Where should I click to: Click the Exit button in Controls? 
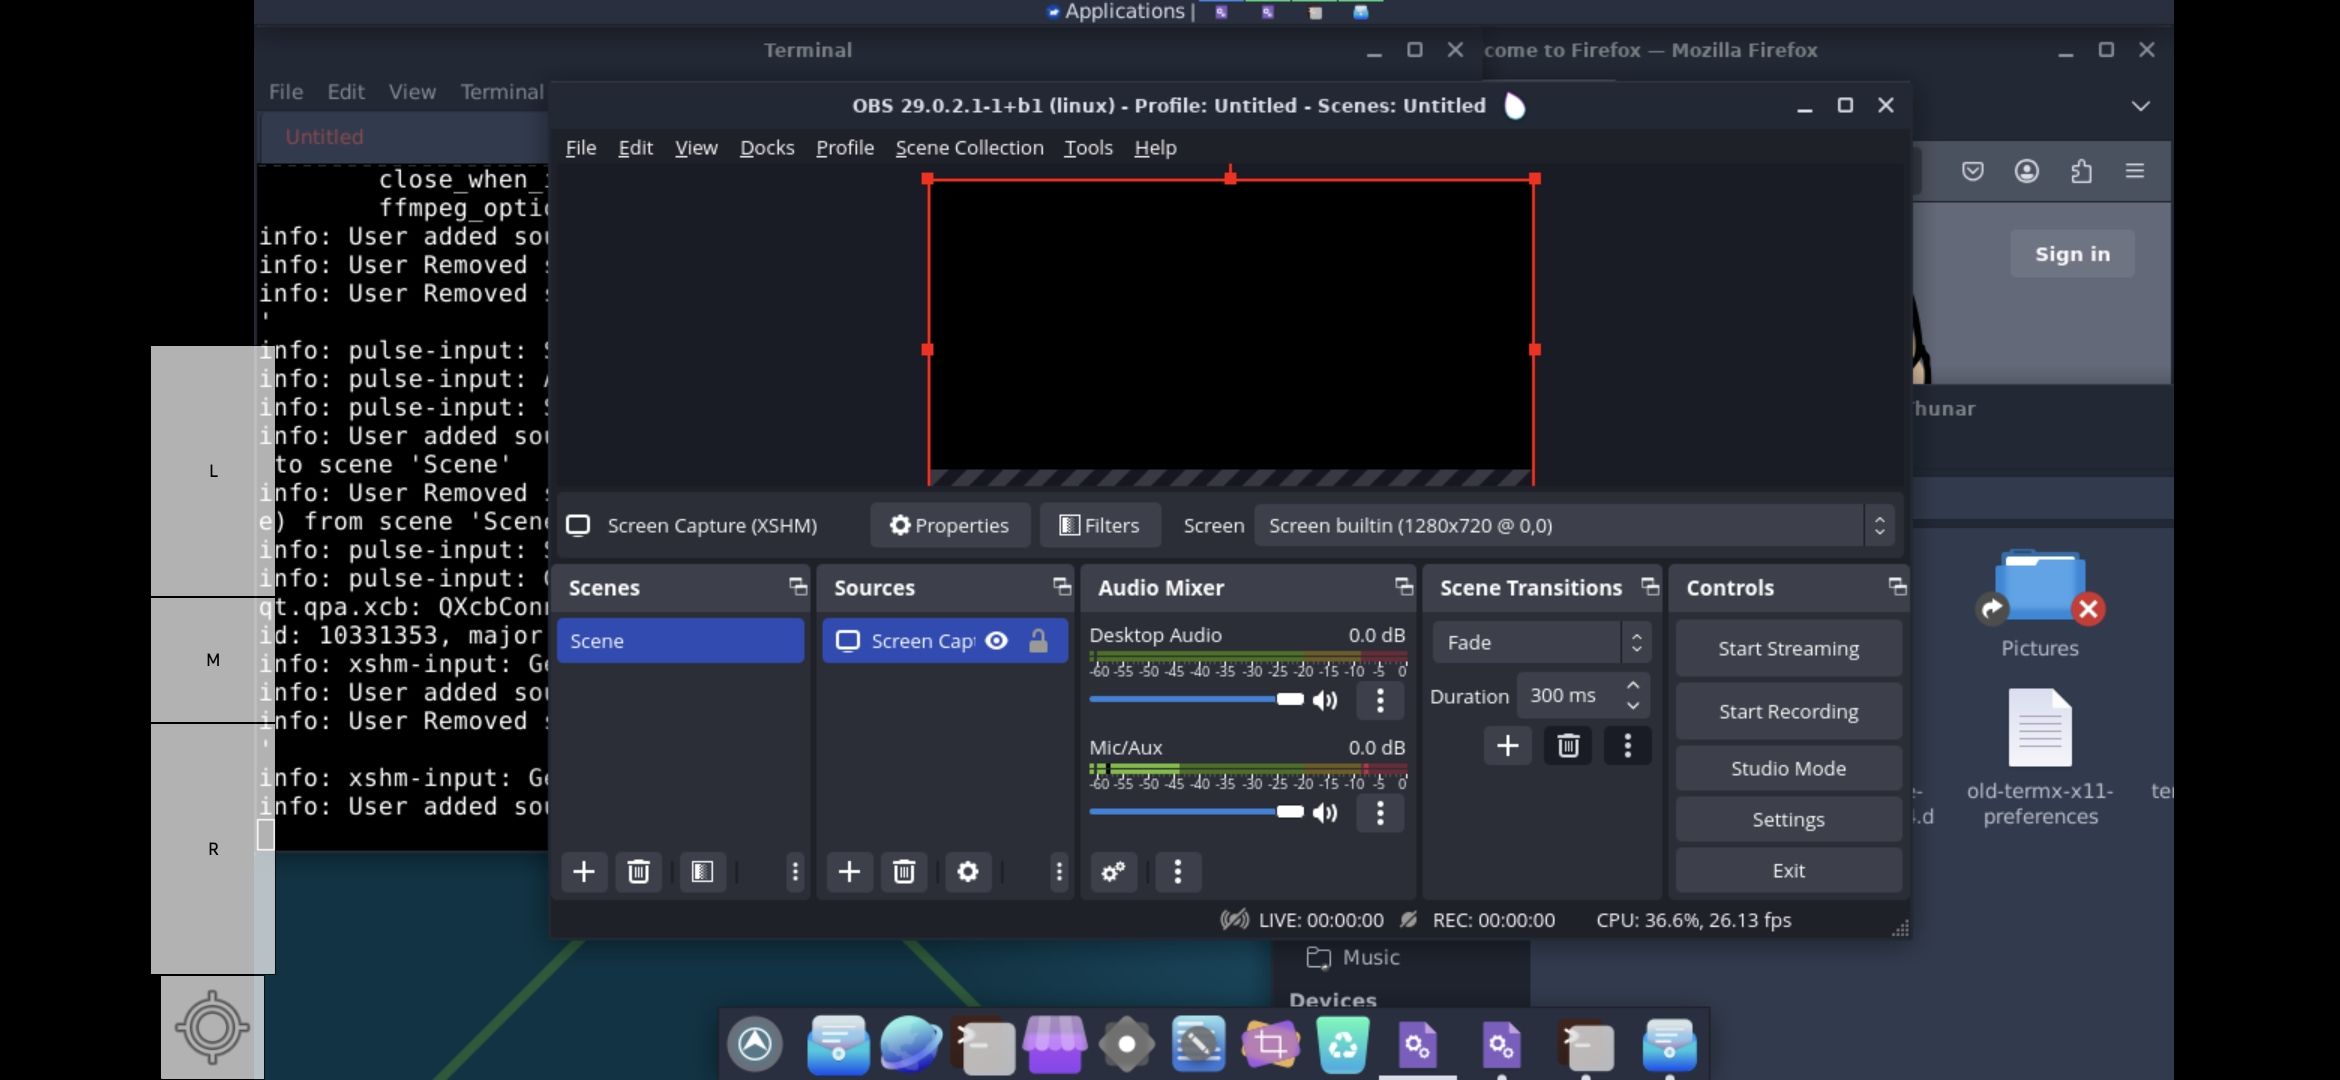pyautogui.click(x=1788, y=870)
